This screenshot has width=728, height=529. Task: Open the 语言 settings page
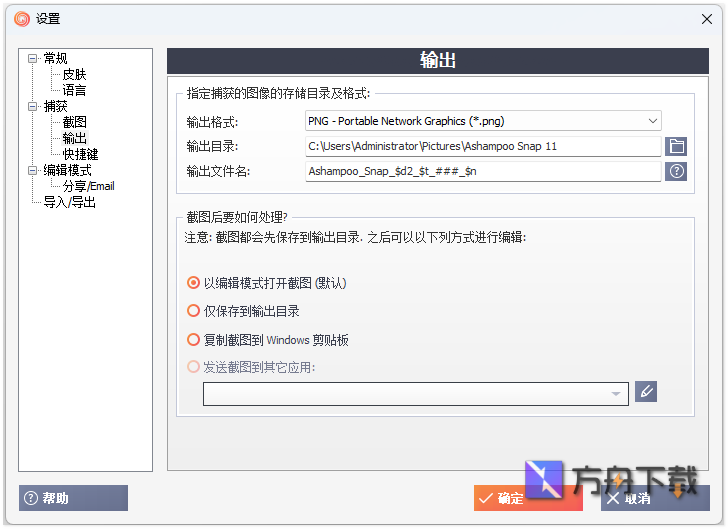coord(74,90)
